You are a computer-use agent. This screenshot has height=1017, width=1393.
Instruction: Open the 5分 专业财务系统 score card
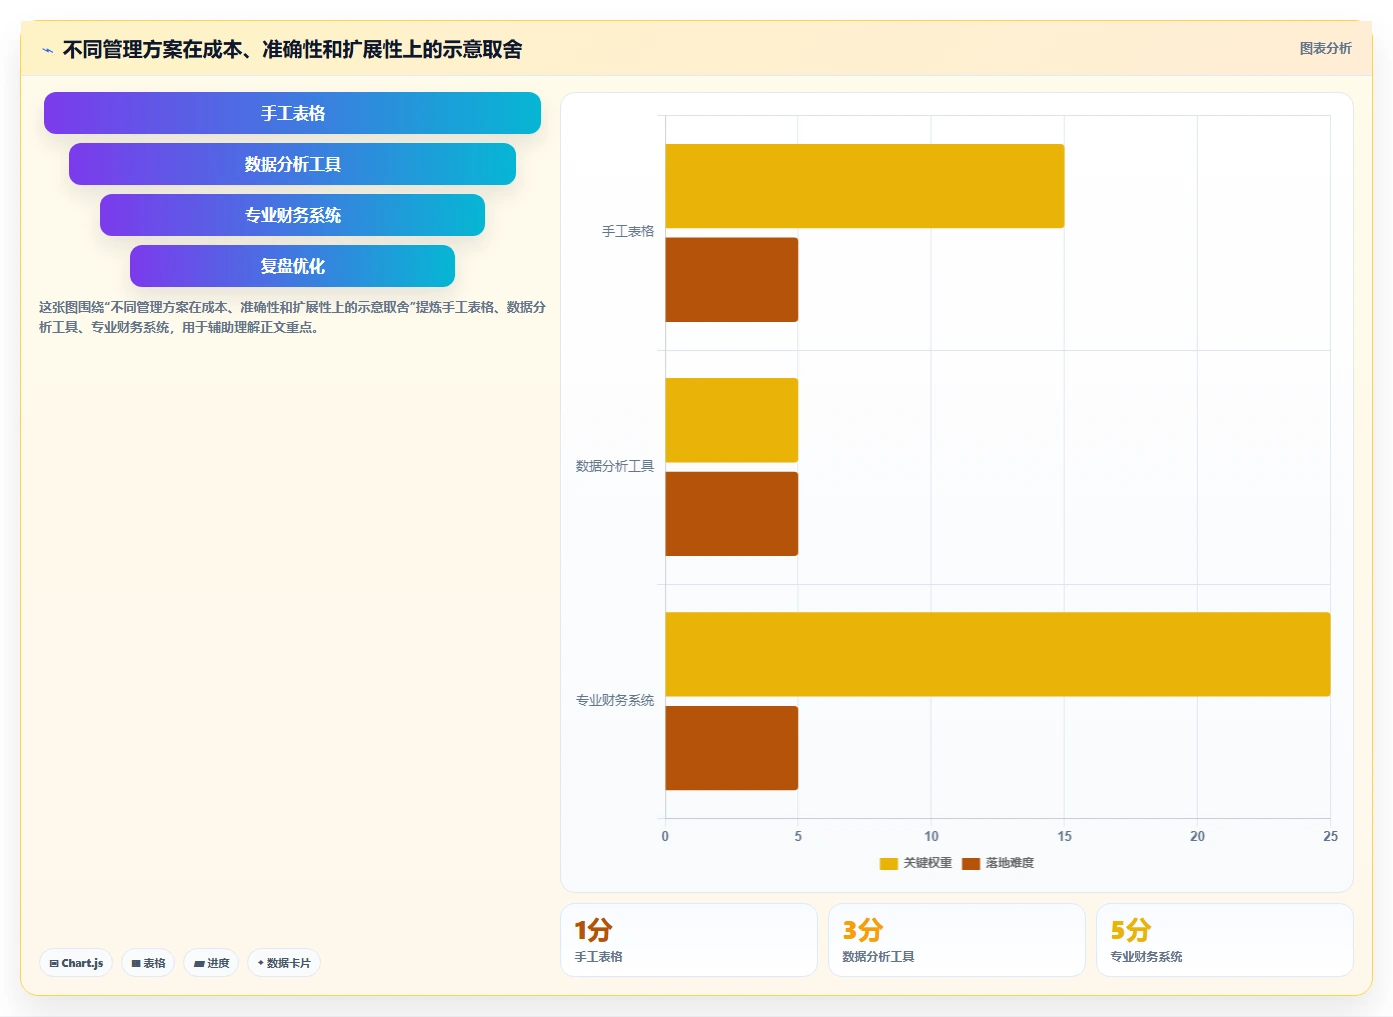pos(1225,940)
